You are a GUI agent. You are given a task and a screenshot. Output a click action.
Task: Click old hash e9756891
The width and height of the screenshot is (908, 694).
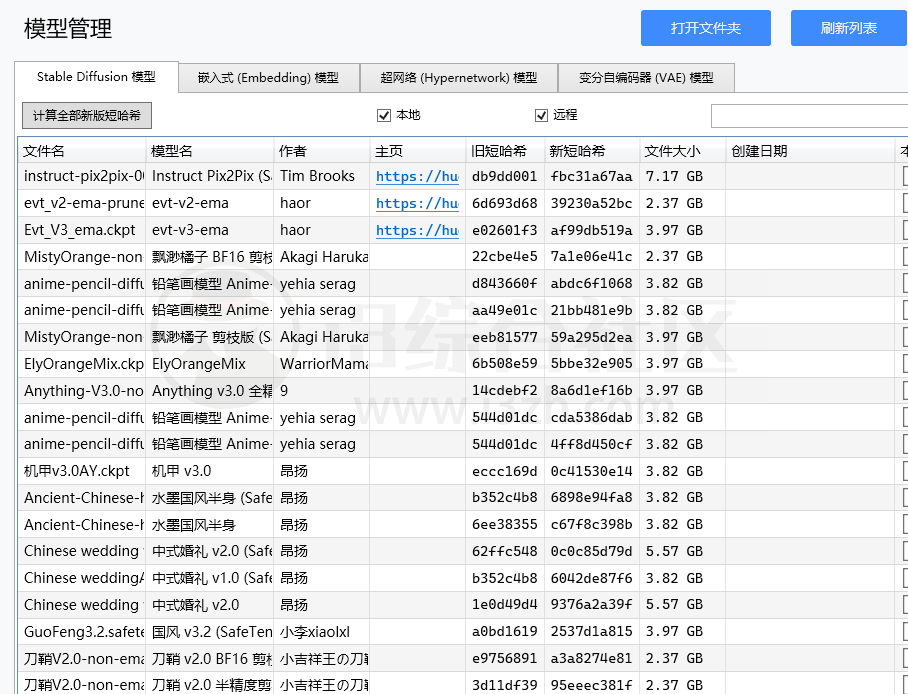point(505,659)
